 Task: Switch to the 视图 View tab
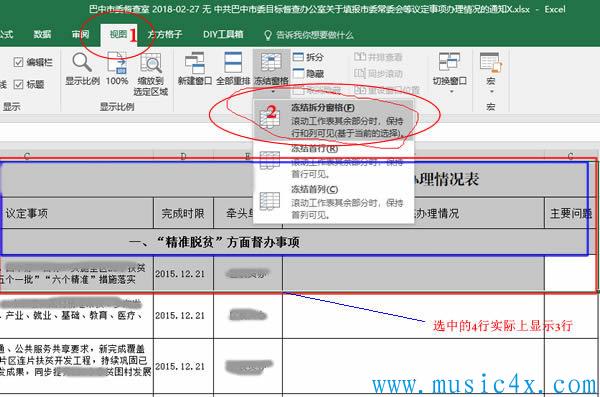(118, 35)
